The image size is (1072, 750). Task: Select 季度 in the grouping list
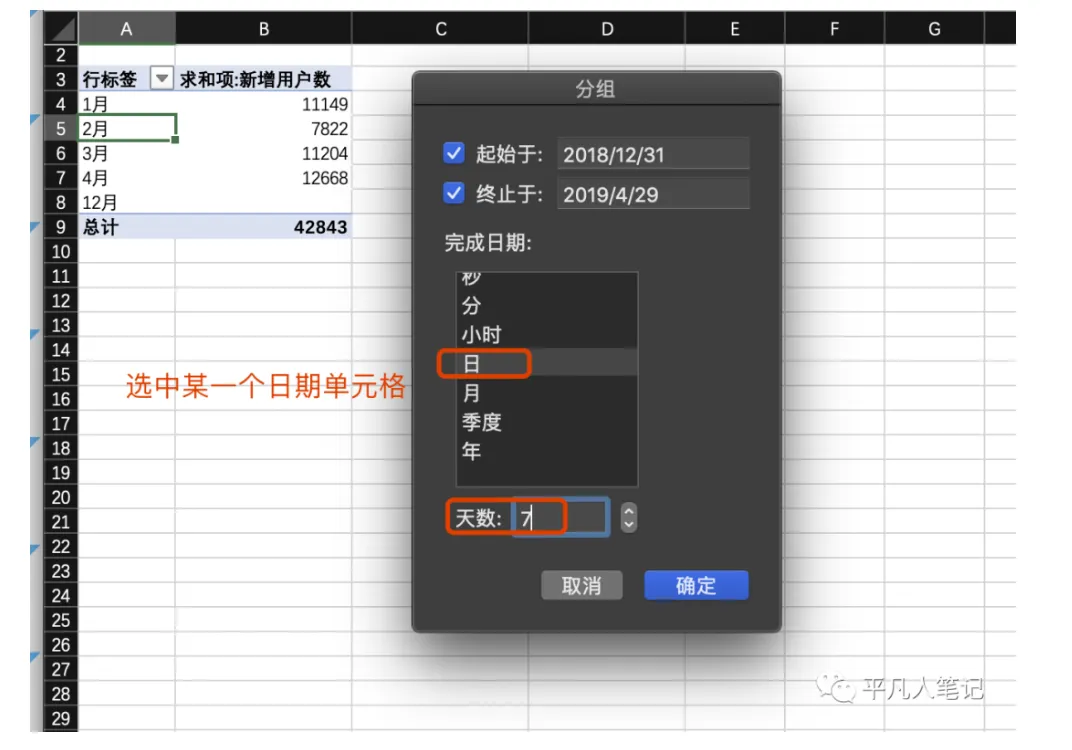pyautogui.click(x=546, y=422)
